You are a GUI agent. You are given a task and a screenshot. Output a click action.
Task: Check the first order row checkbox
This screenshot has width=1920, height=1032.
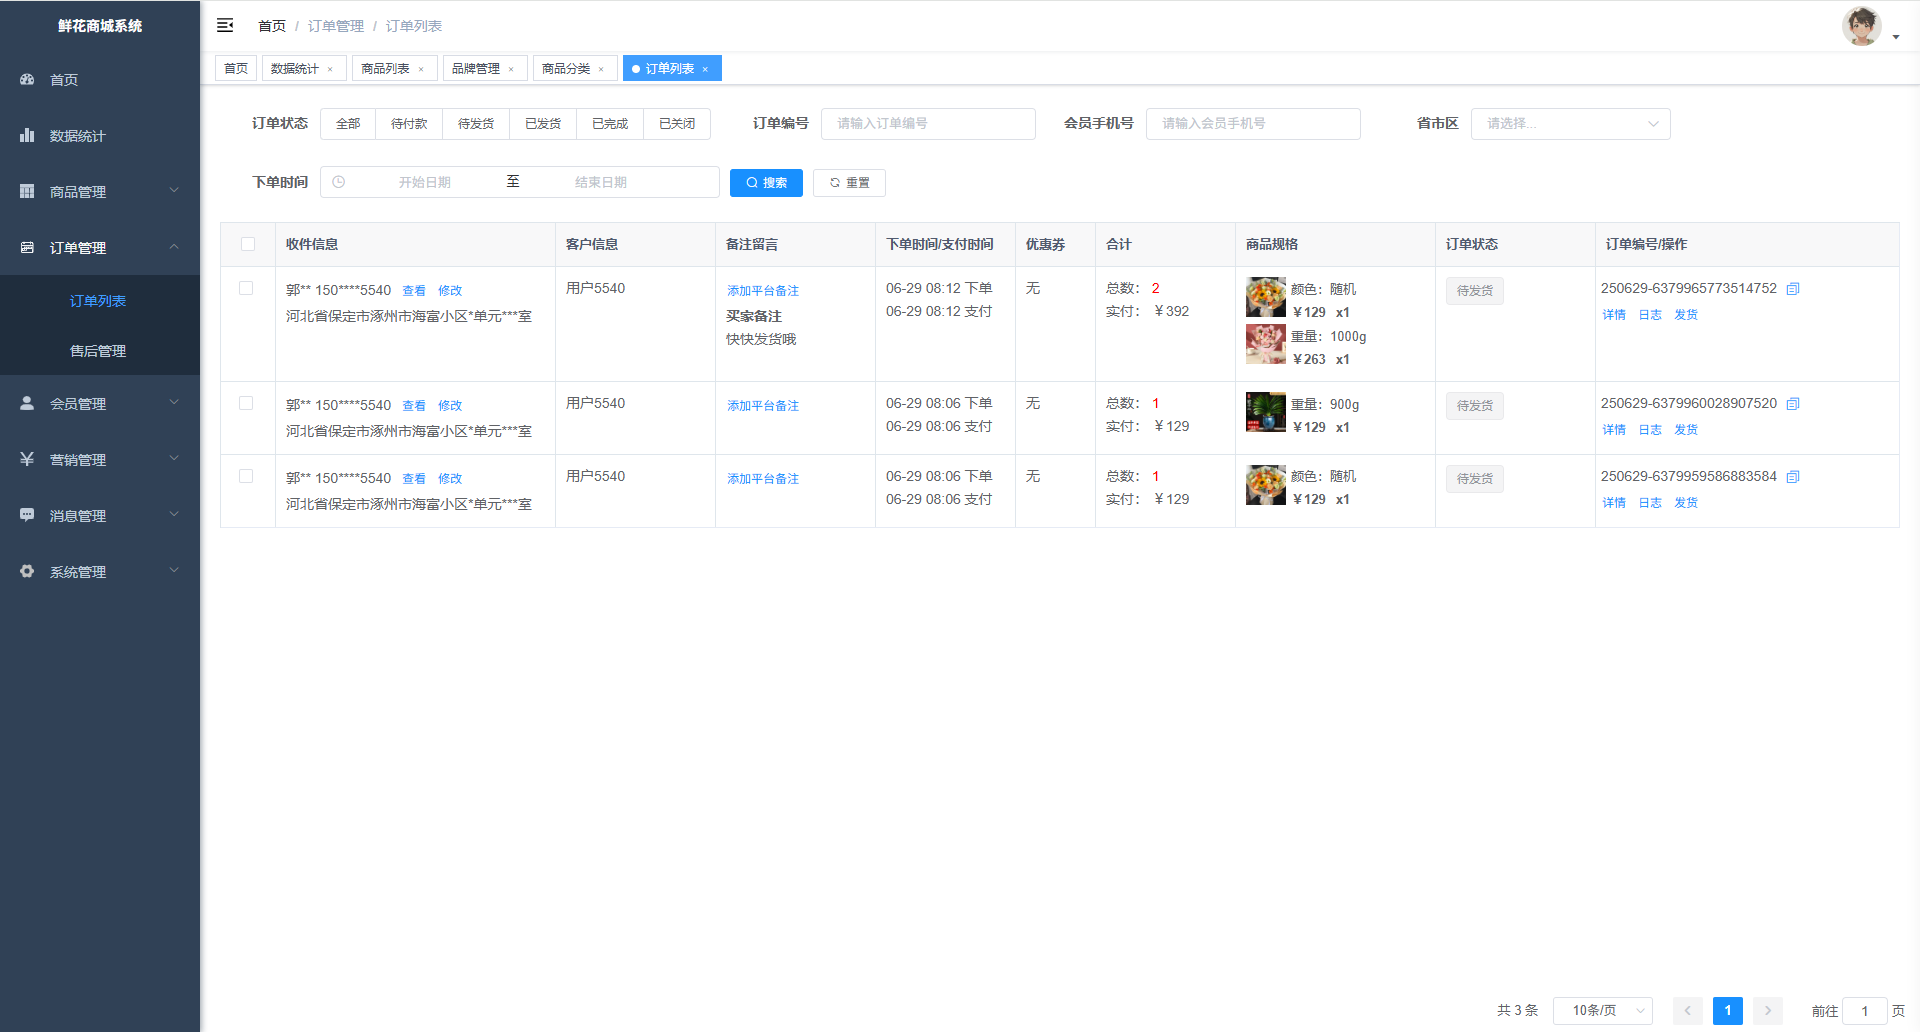pyautogui.click(x=246, y=288)
